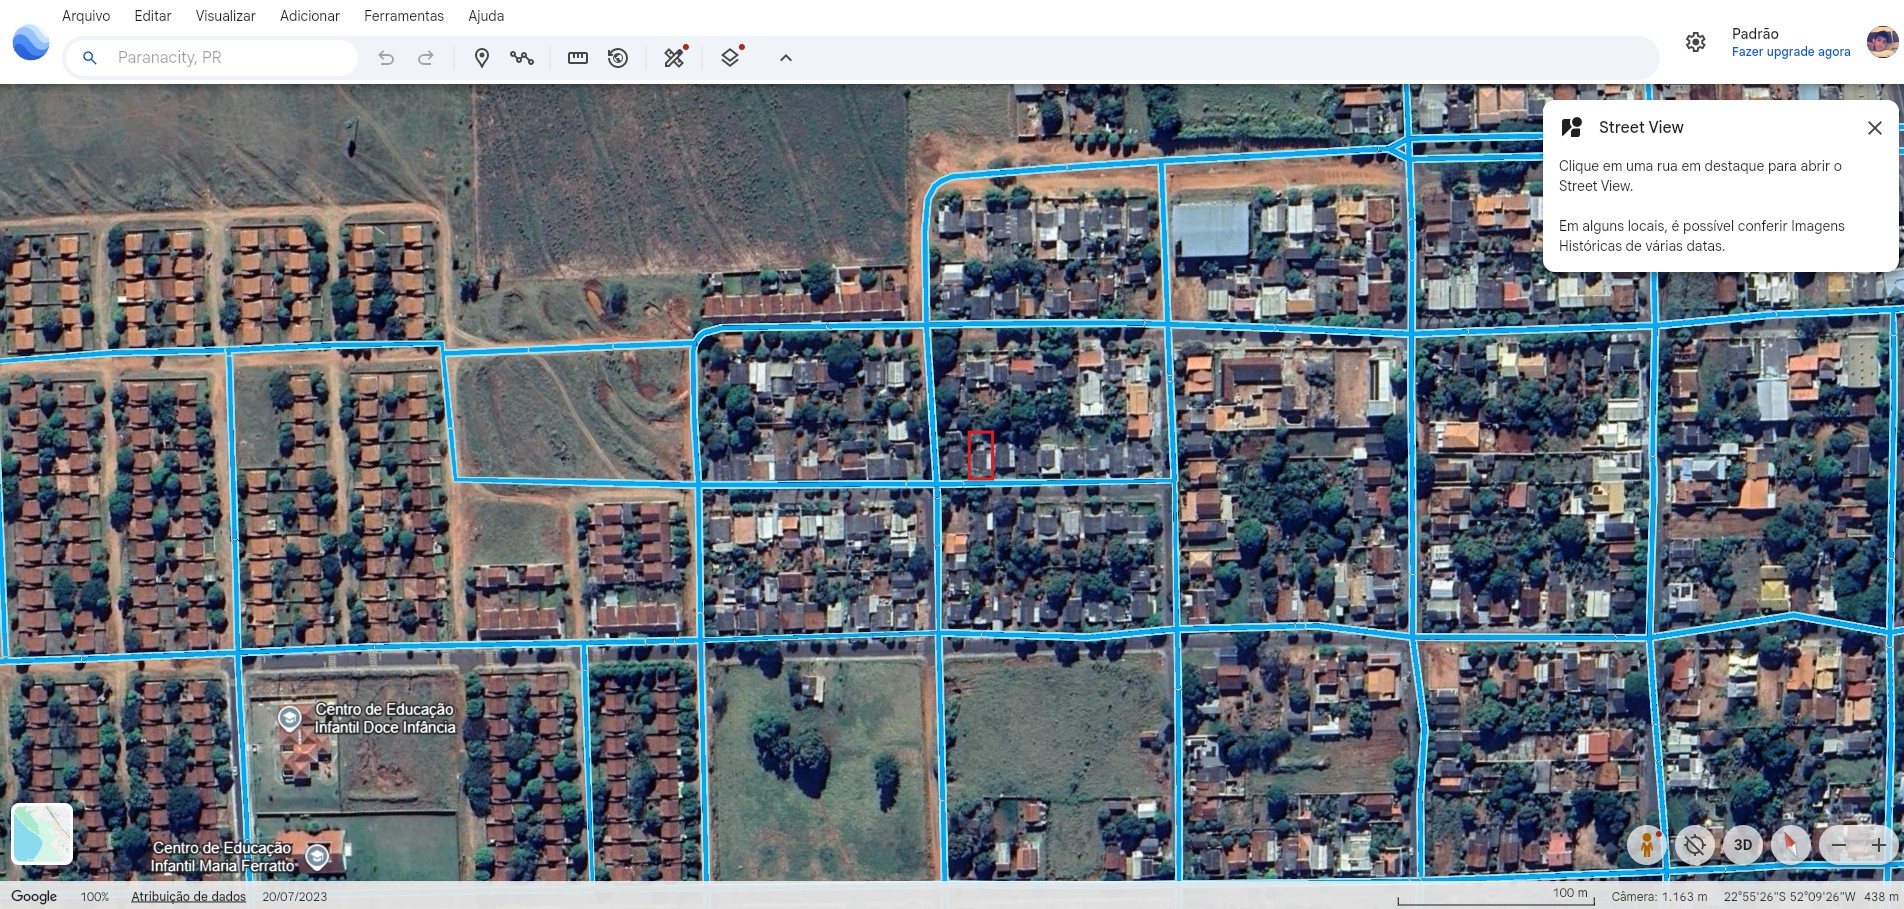Viewport: 1904px width, 909px height.
Task: Open the Ferramentas menu
Action: pos(403,16)
